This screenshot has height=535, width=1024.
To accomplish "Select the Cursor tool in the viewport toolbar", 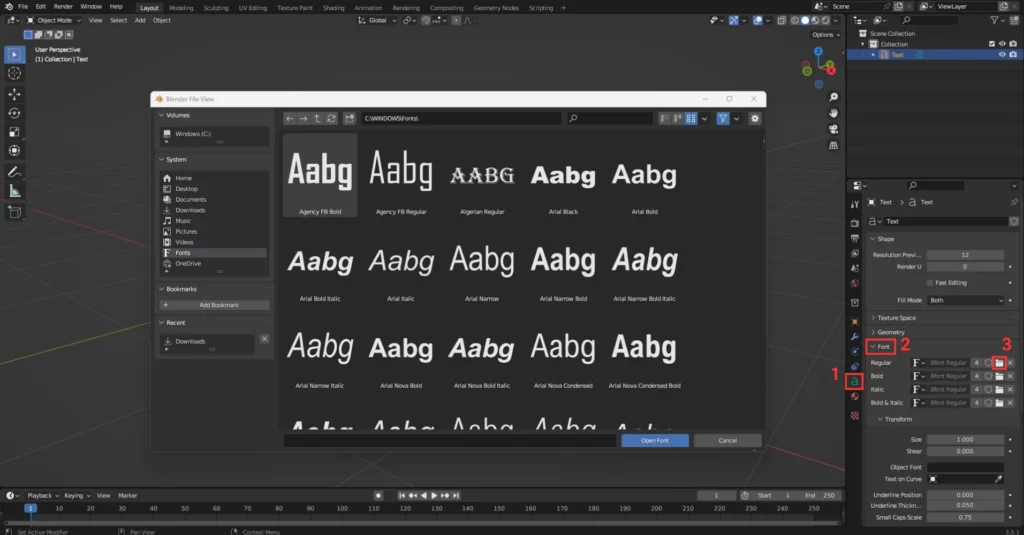I will coord(14,73).
